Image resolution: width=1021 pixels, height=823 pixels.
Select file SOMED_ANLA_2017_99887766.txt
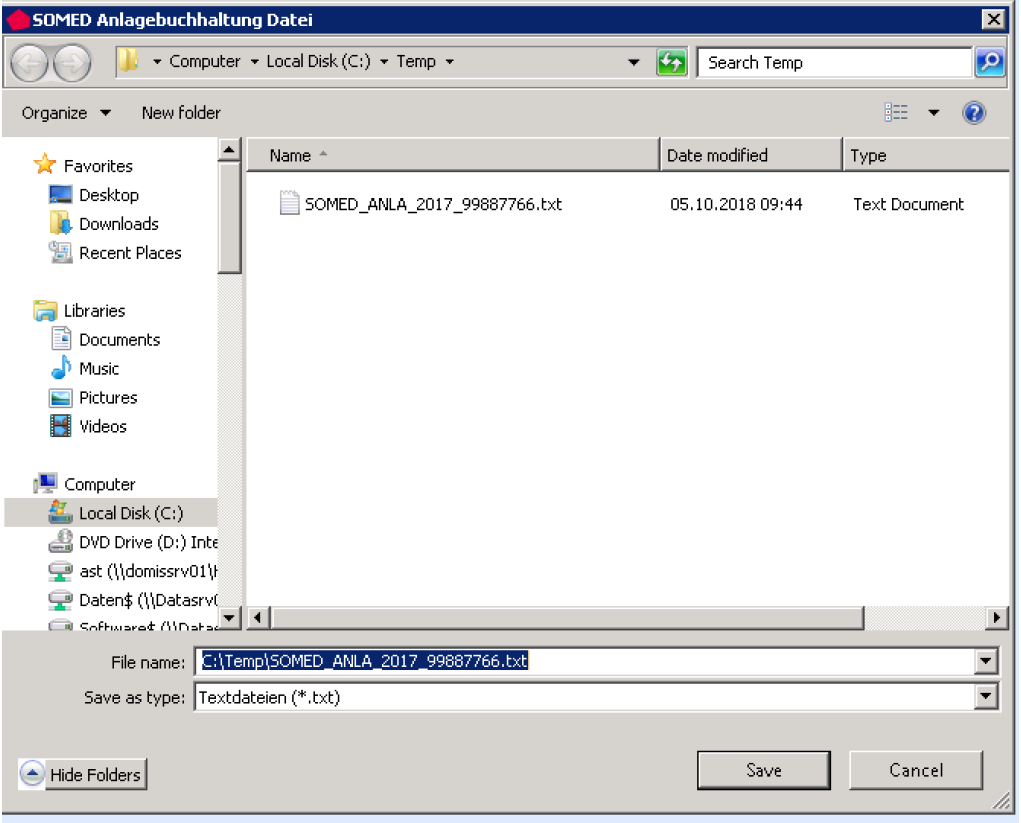(433, 204)
